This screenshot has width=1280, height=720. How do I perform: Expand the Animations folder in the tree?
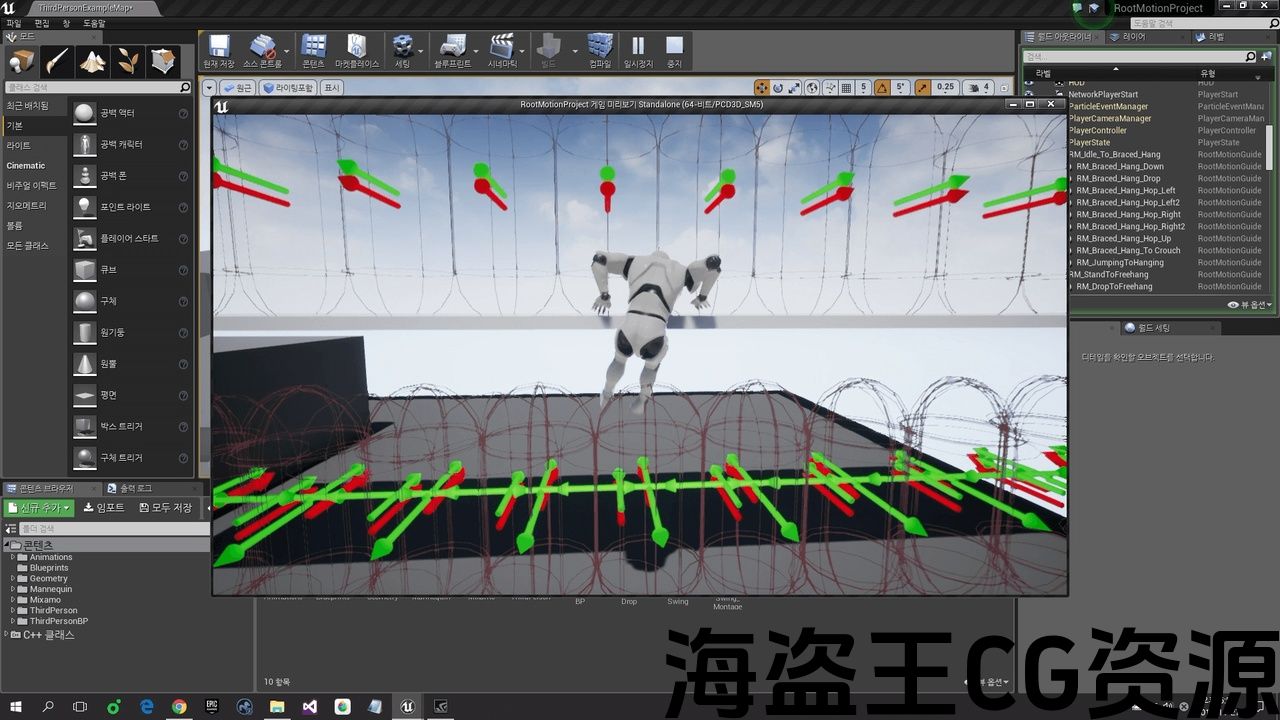pyautogui.click(x=13, y=557)
